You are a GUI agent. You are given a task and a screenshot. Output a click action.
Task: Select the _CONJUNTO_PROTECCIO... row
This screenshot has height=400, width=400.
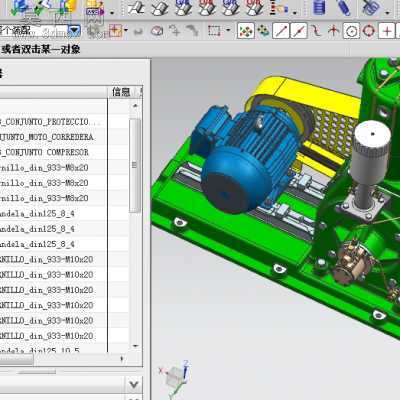point(53,122)
